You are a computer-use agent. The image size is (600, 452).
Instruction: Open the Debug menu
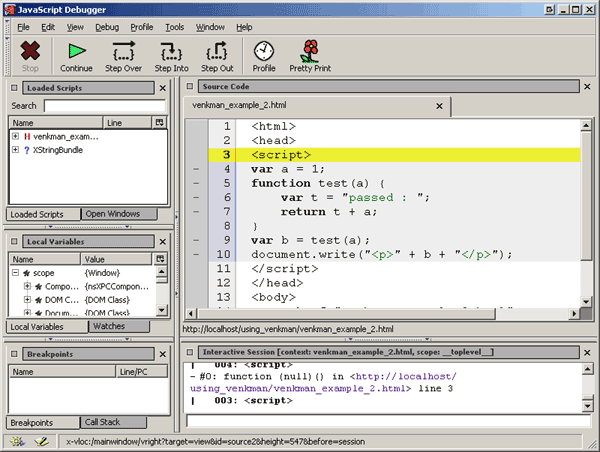pos(107,27)
